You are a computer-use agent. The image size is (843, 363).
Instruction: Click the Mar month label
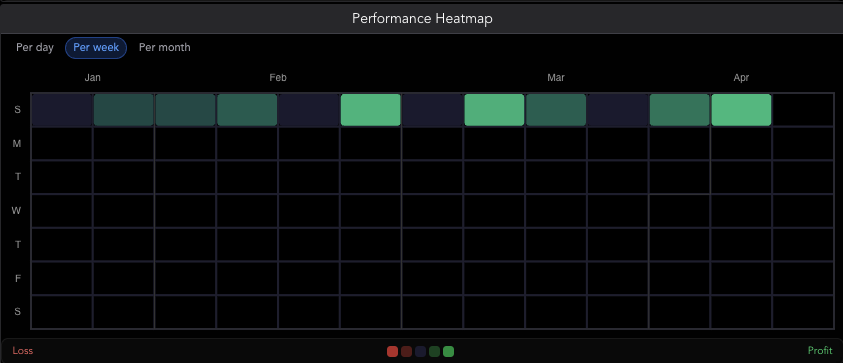tap(556, 78)
